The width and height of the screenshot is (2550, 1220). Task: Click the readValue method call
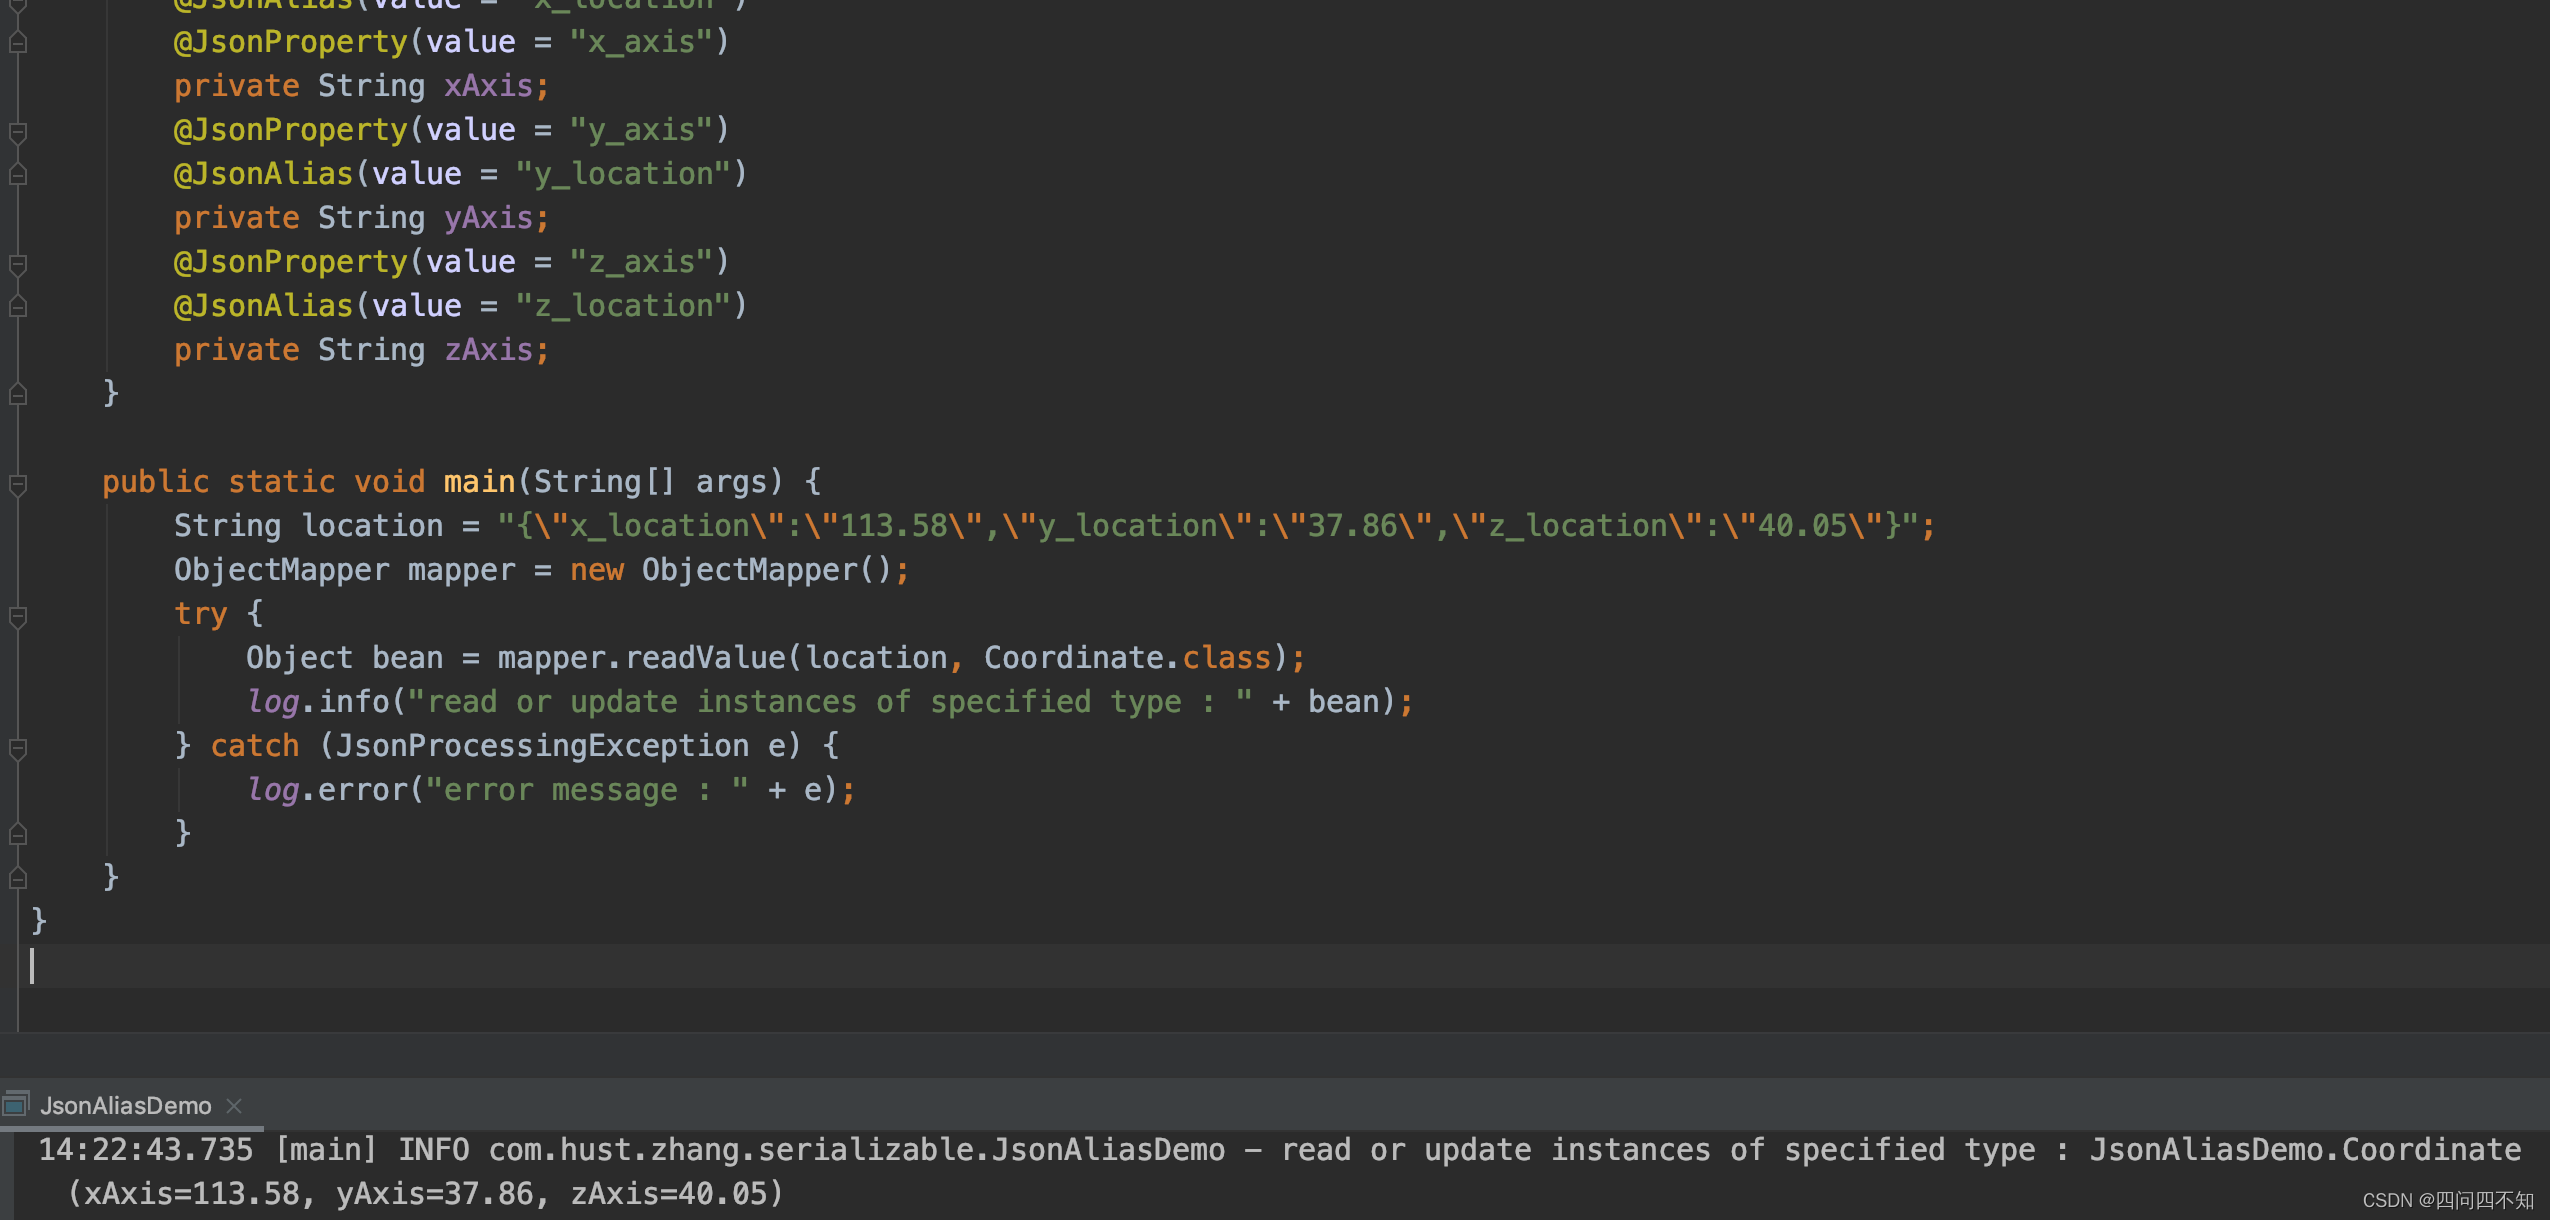(x=704, y=658)
